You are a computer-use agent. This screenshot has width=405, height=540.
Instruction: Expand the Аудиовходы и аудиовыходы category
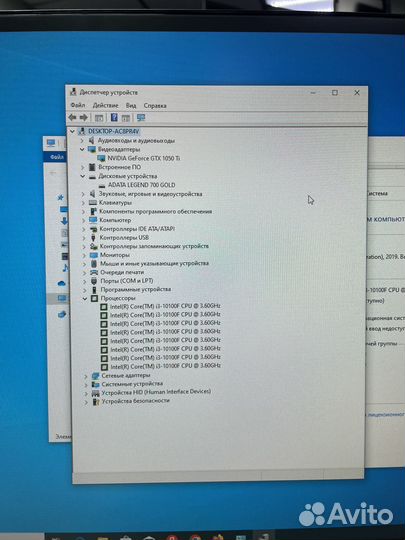coord(82,141)
